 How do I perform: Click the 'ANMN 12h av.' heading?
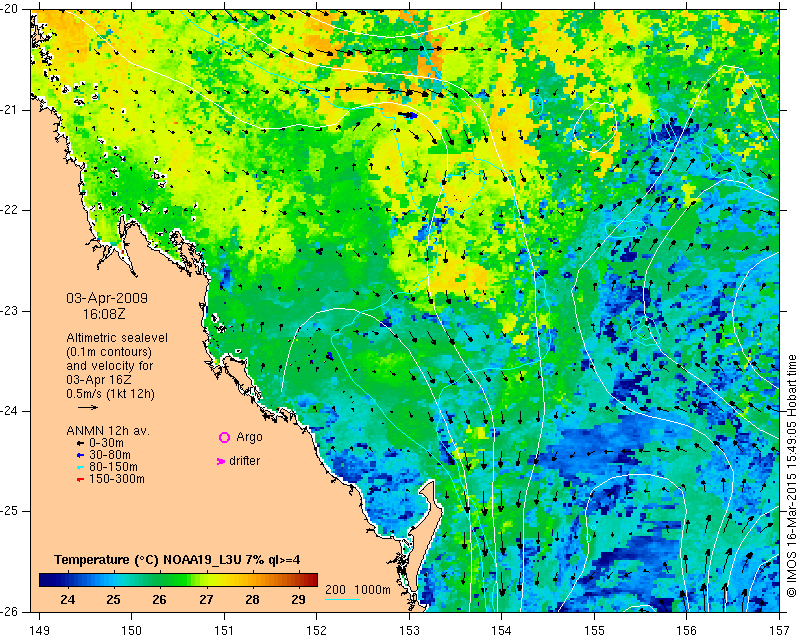click(x=108, y=431)
